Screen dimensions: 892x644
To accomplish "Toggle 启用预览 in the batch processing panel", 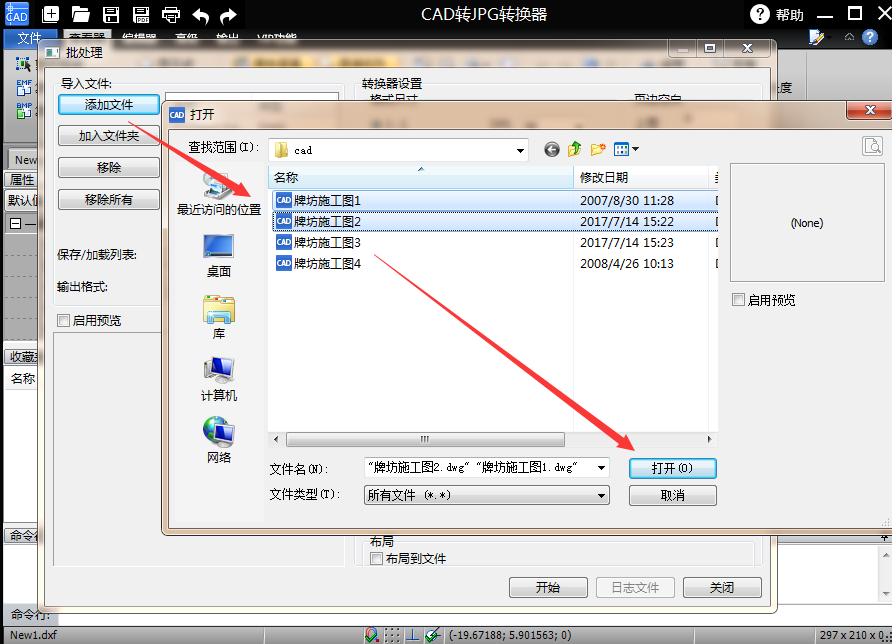I will tap(63, 319).
